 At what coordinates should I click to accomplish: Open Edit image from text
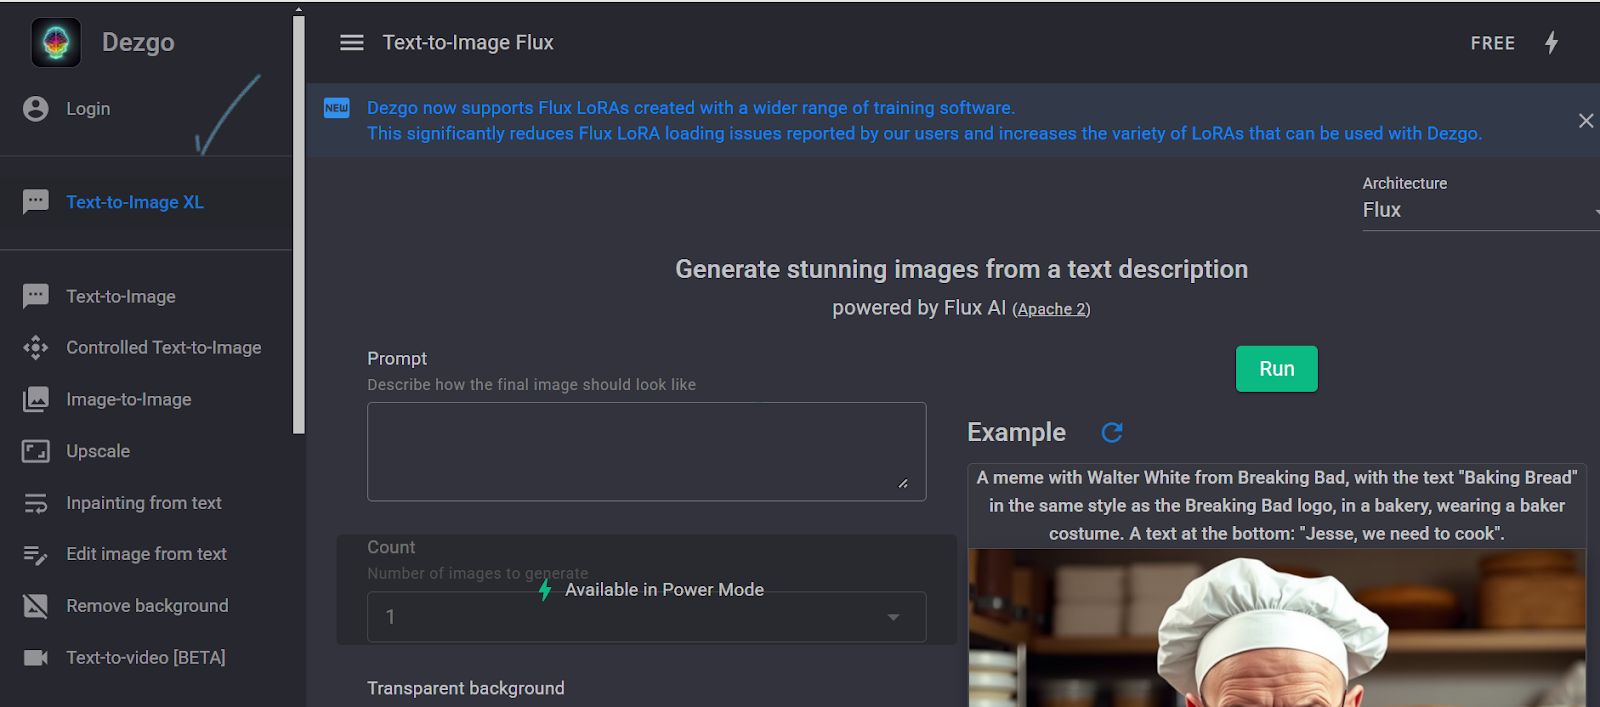[x=146, y=554]
